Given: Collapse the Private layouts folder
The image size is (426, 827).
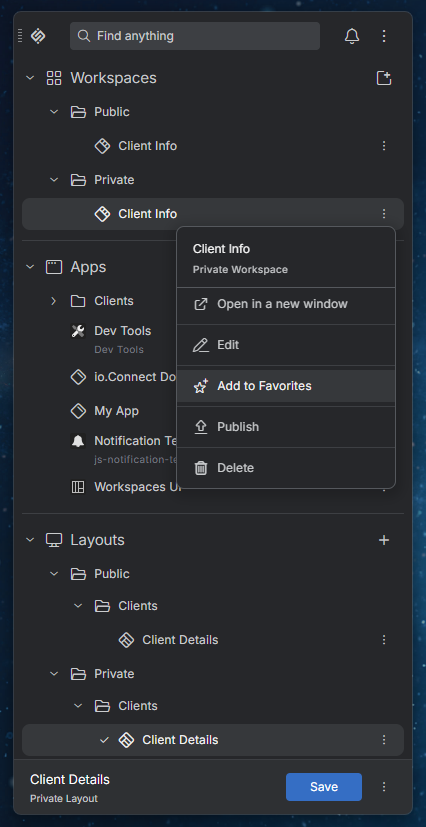Looking at the screenshot, I should pos(54,674).
